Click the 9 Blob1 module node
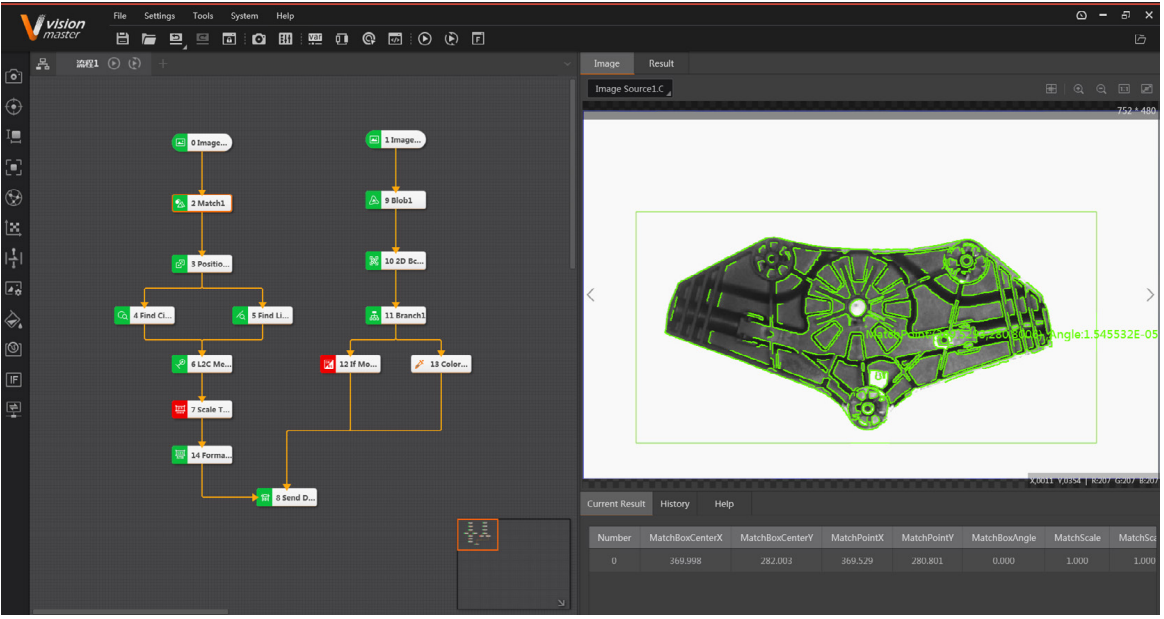This screenshot has height=619, width=1164. 396,200
